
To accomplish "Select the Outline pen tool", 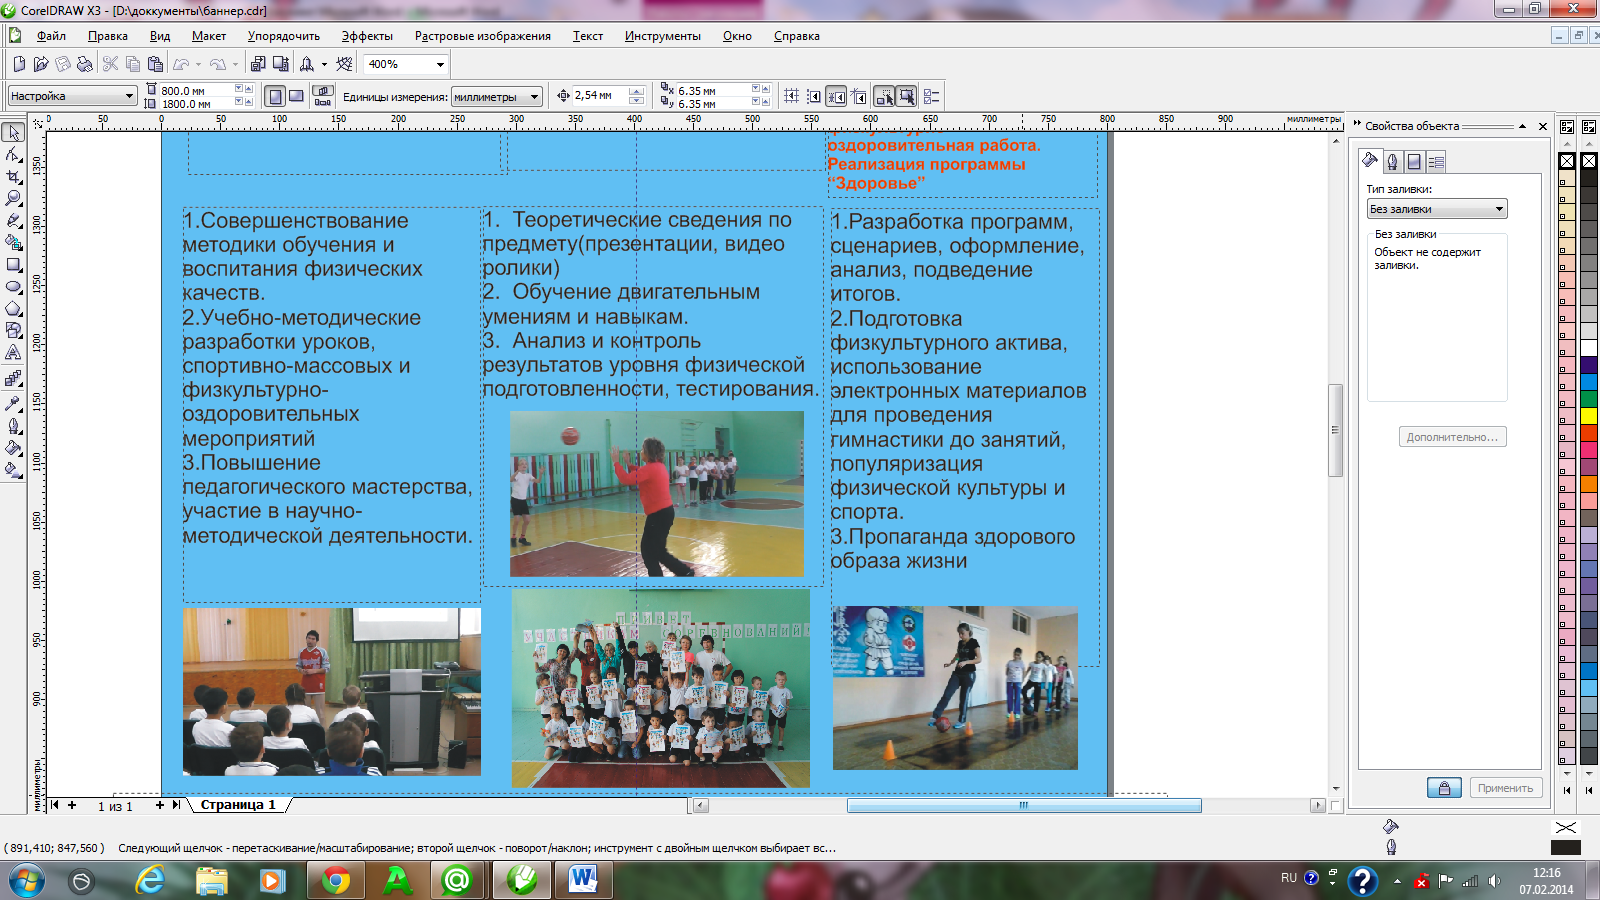I will click(x=13, y=426).
